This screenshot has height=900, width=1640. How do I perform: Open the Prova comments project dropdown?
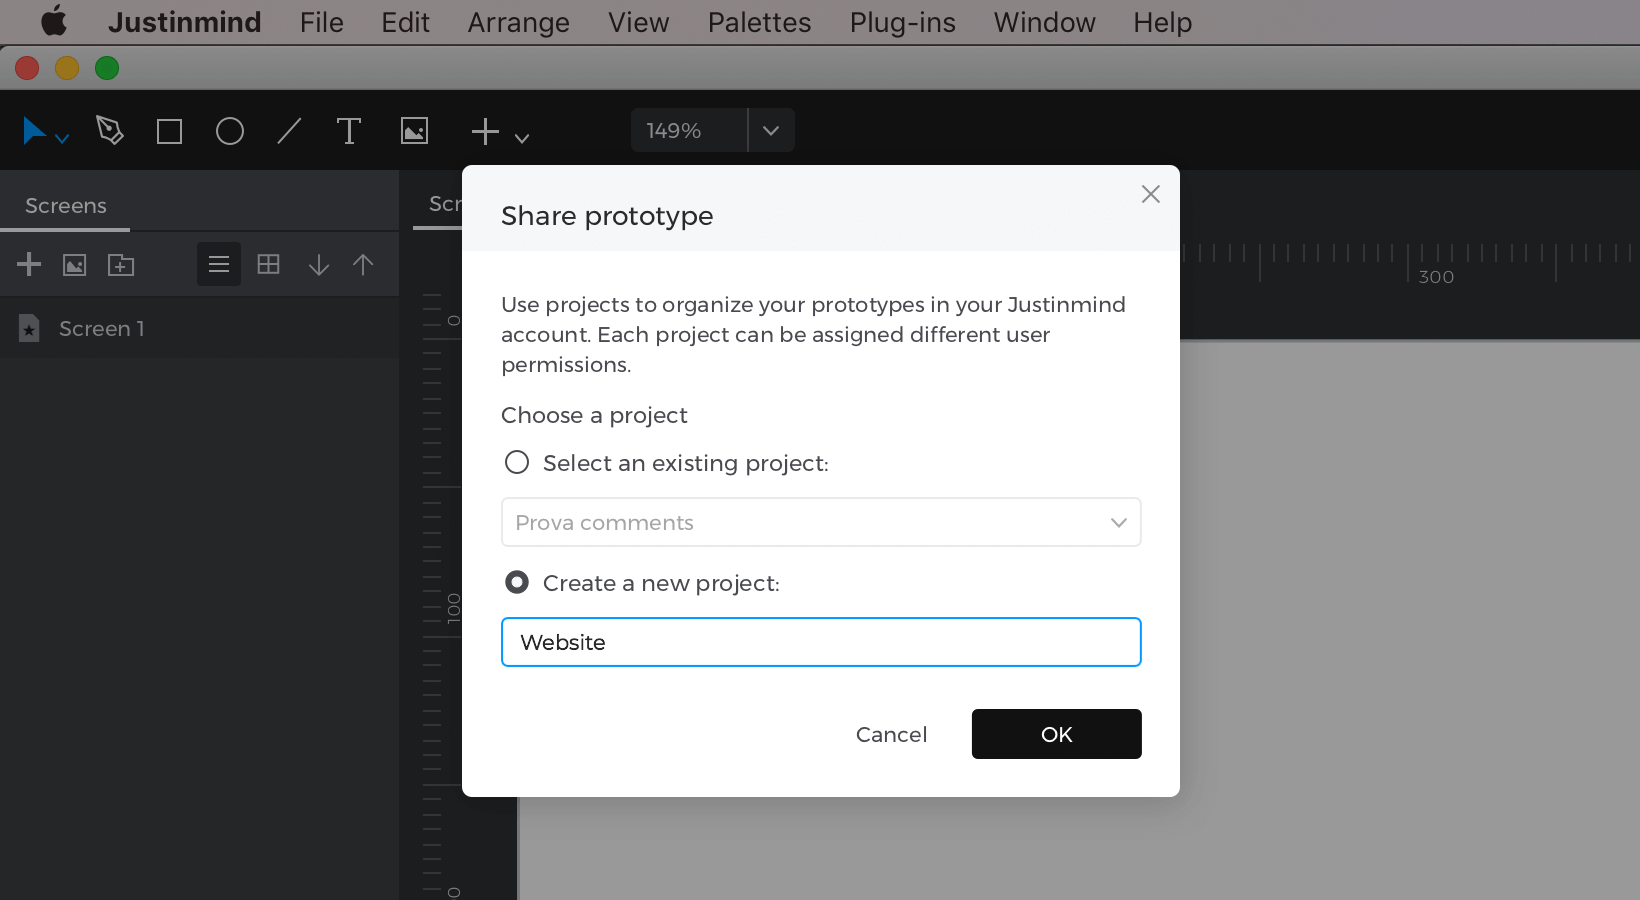[x=821, y=522]
